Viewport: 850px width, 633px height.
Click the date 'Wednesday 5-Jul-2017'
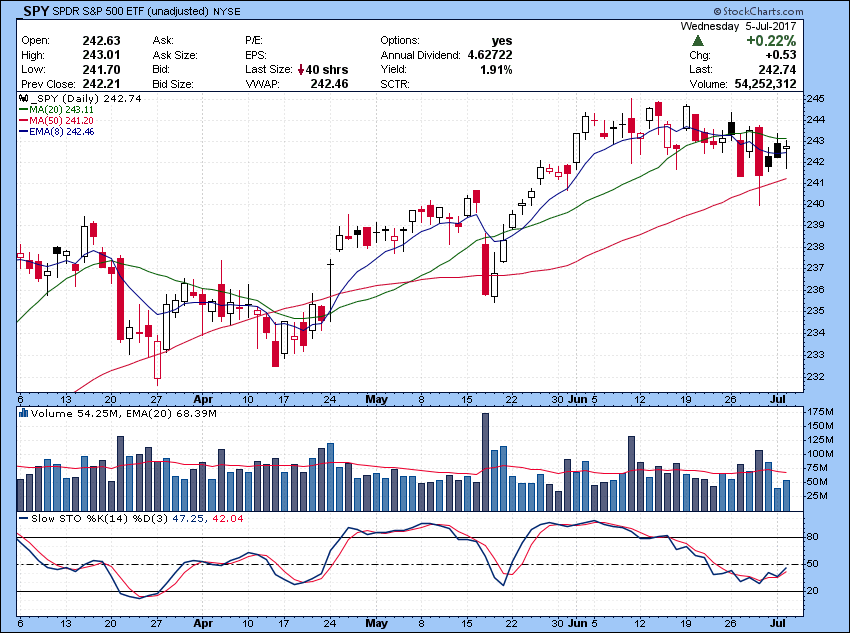pos(738,26)
